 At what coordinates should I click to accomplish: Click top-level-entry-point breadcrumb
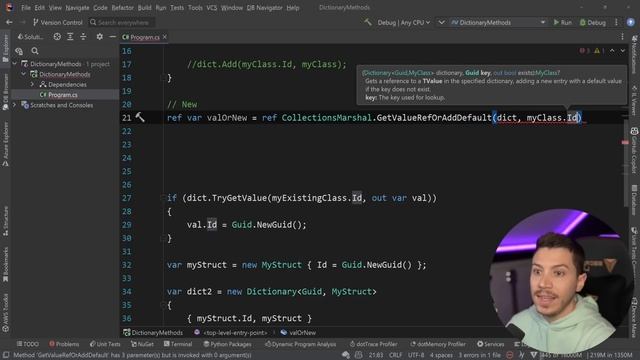point(231,332)
